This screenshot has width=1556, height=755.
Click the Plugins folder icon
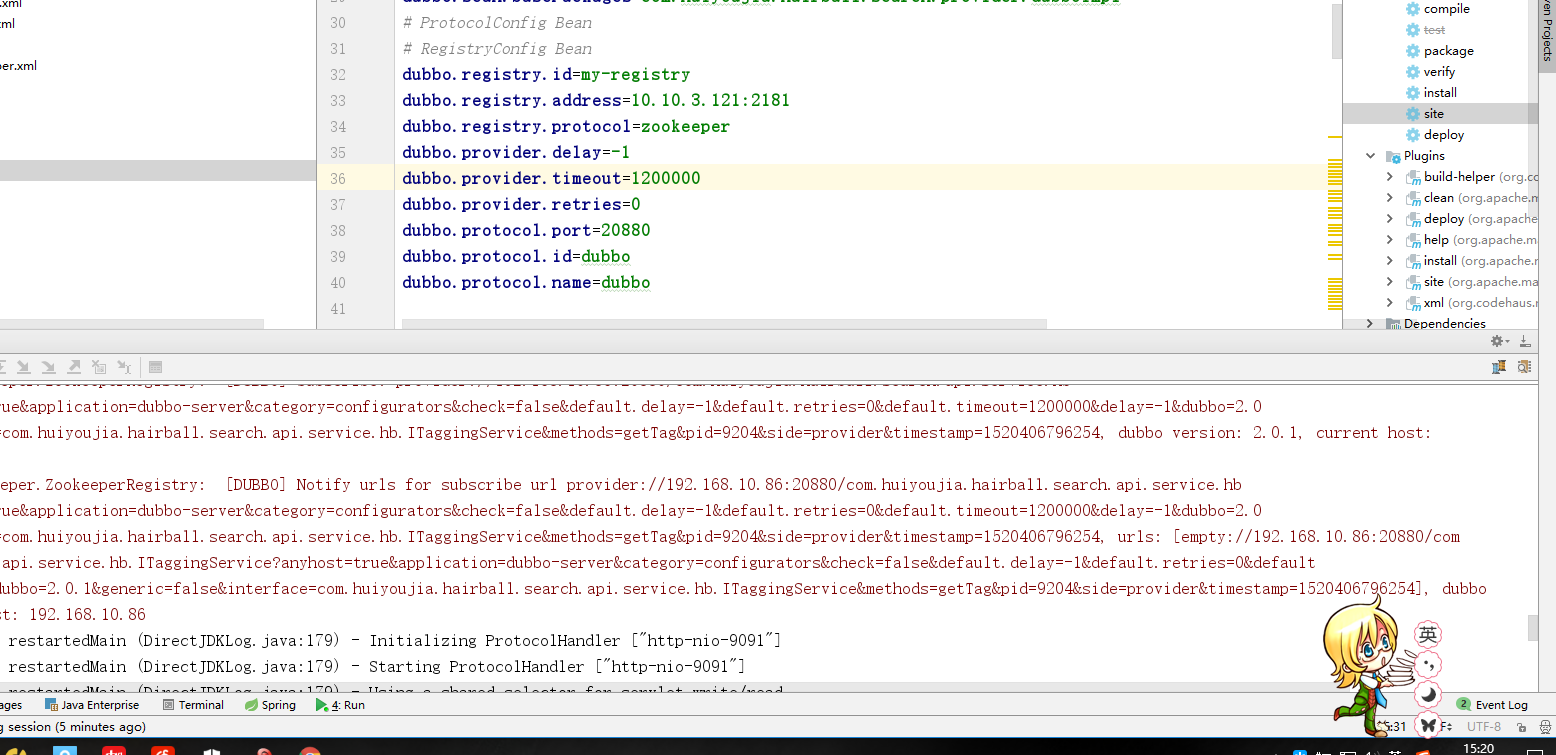point(1393,156)
